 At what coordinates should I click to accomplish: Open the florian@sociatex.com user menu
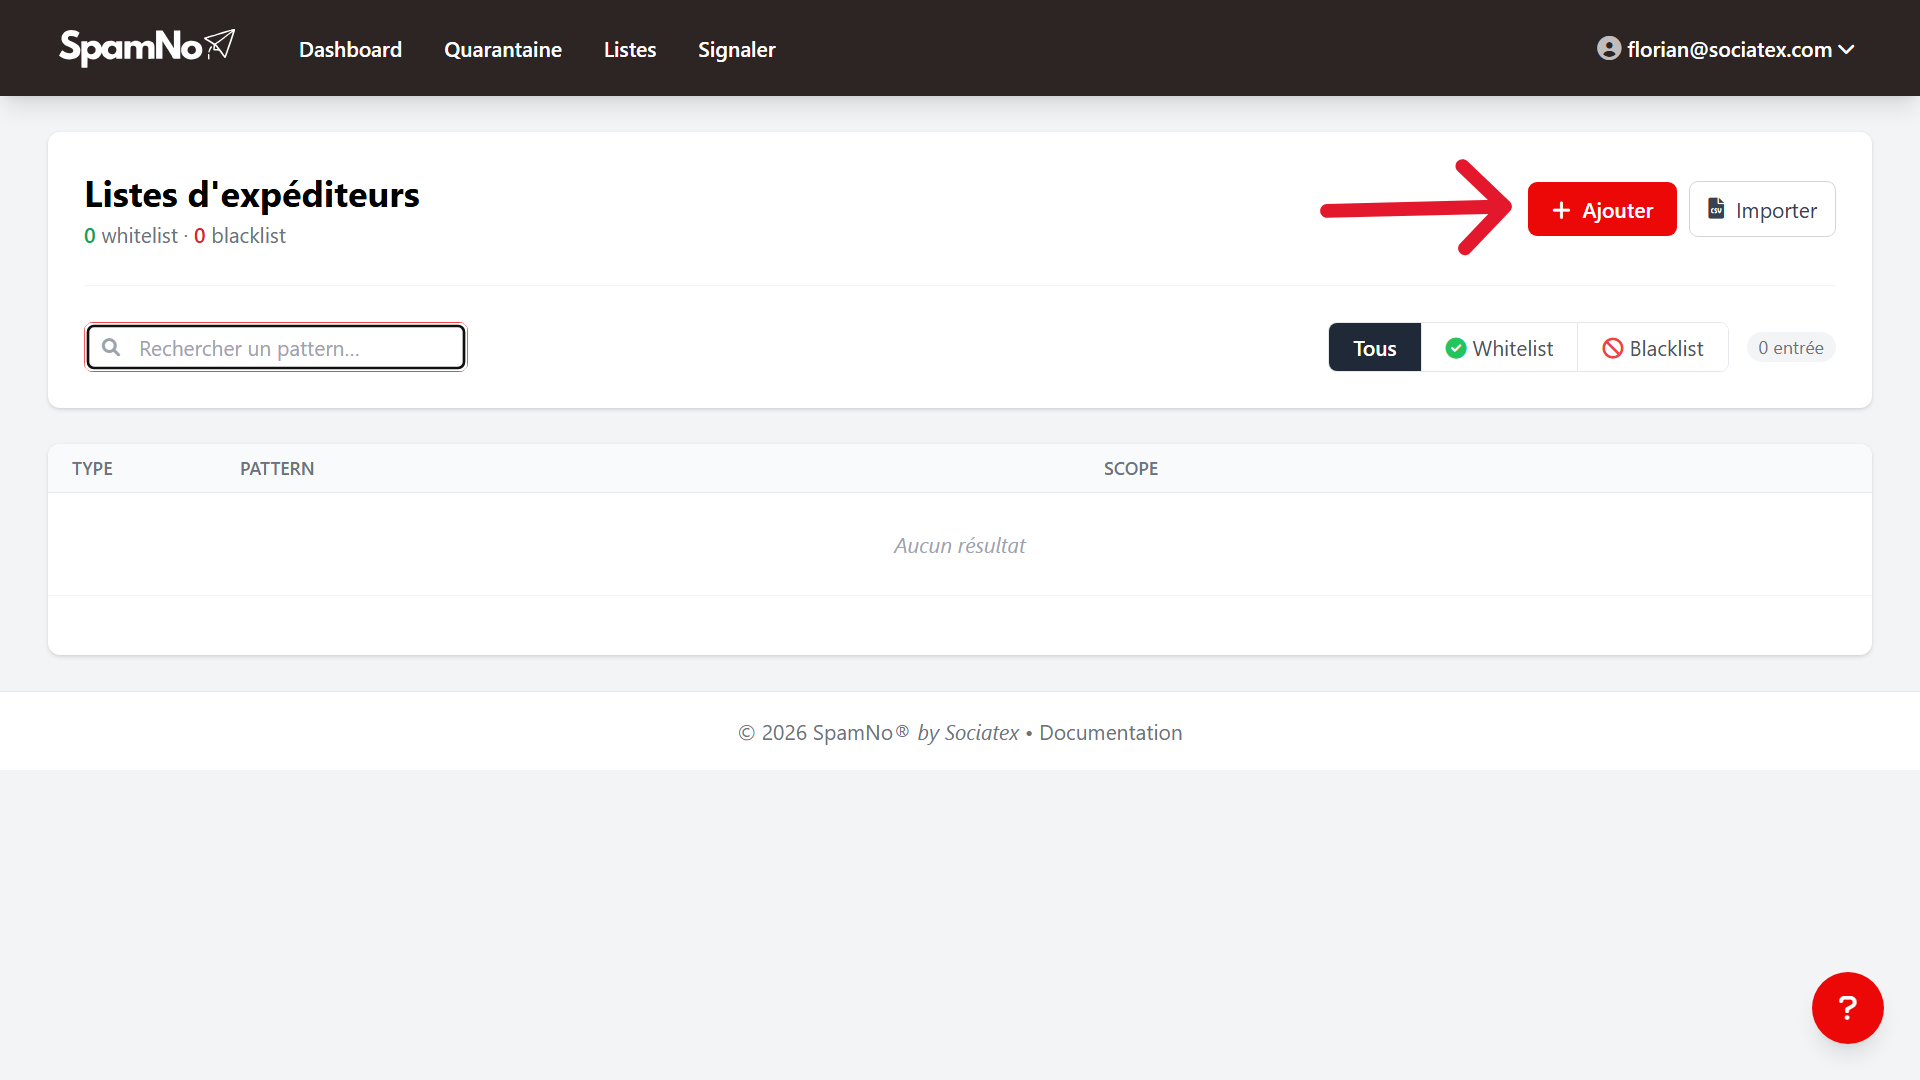pos(1726,49)
